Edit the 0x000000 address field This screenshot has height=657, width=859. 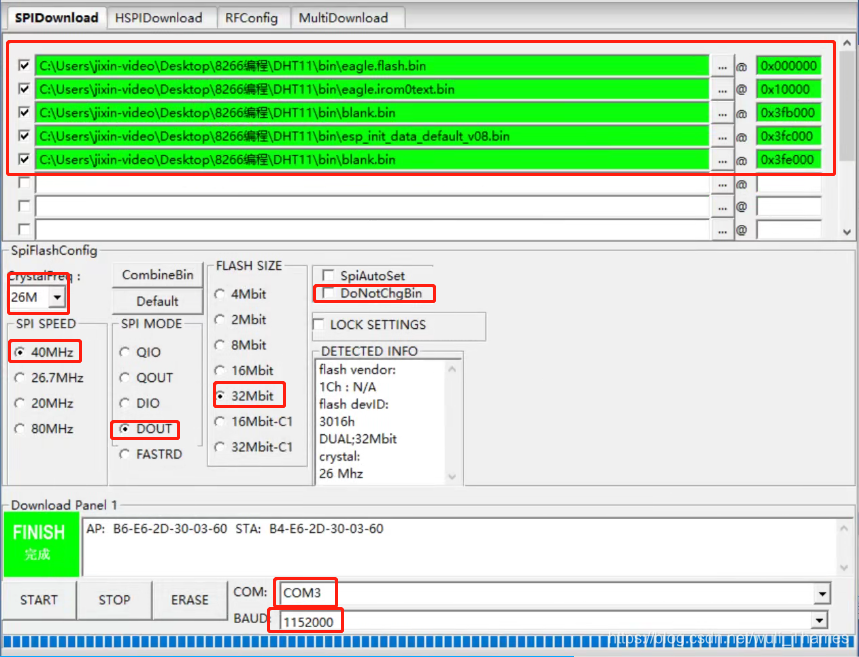point(789,66)
